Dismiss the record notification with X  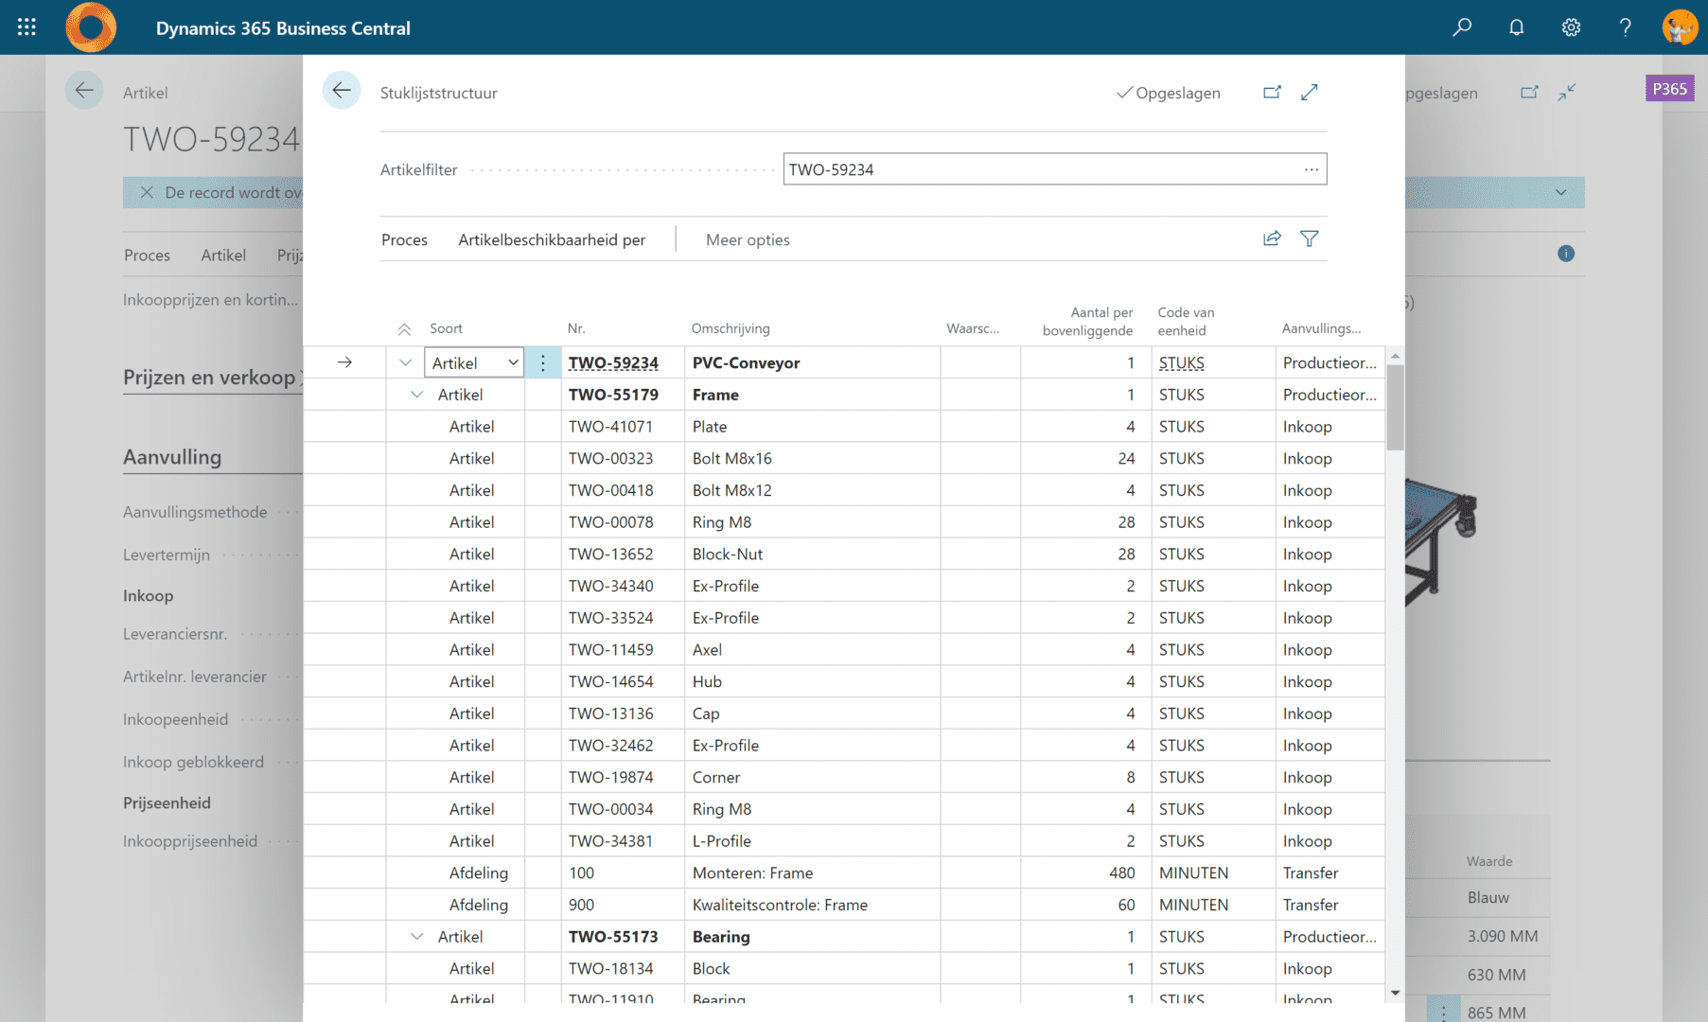click(146, 192)
